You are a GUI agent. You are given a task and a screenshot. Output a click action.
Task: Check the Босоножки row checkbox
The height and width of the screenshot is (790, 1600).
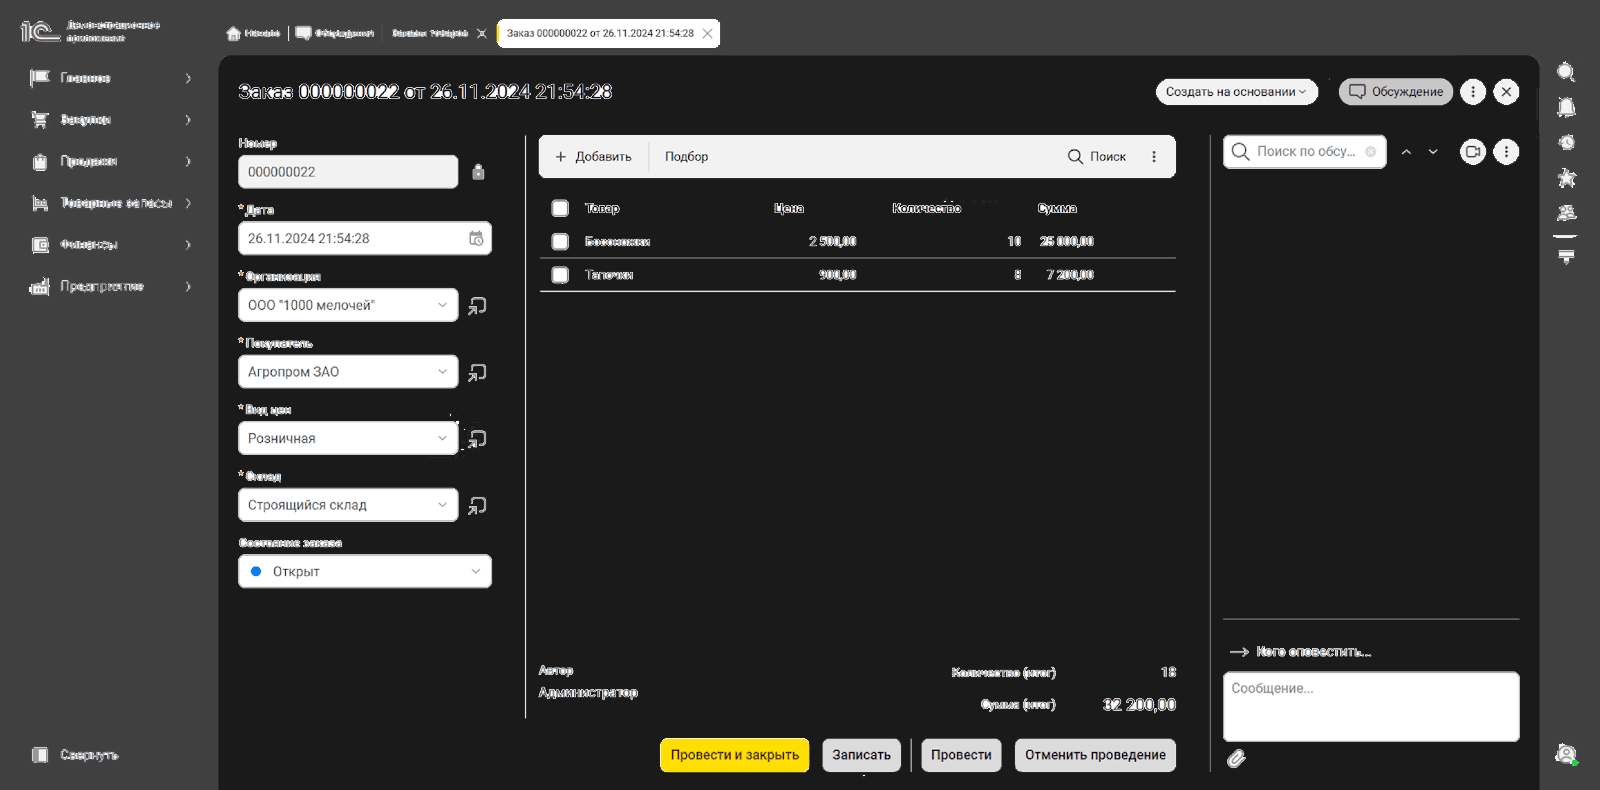[560, 242]
